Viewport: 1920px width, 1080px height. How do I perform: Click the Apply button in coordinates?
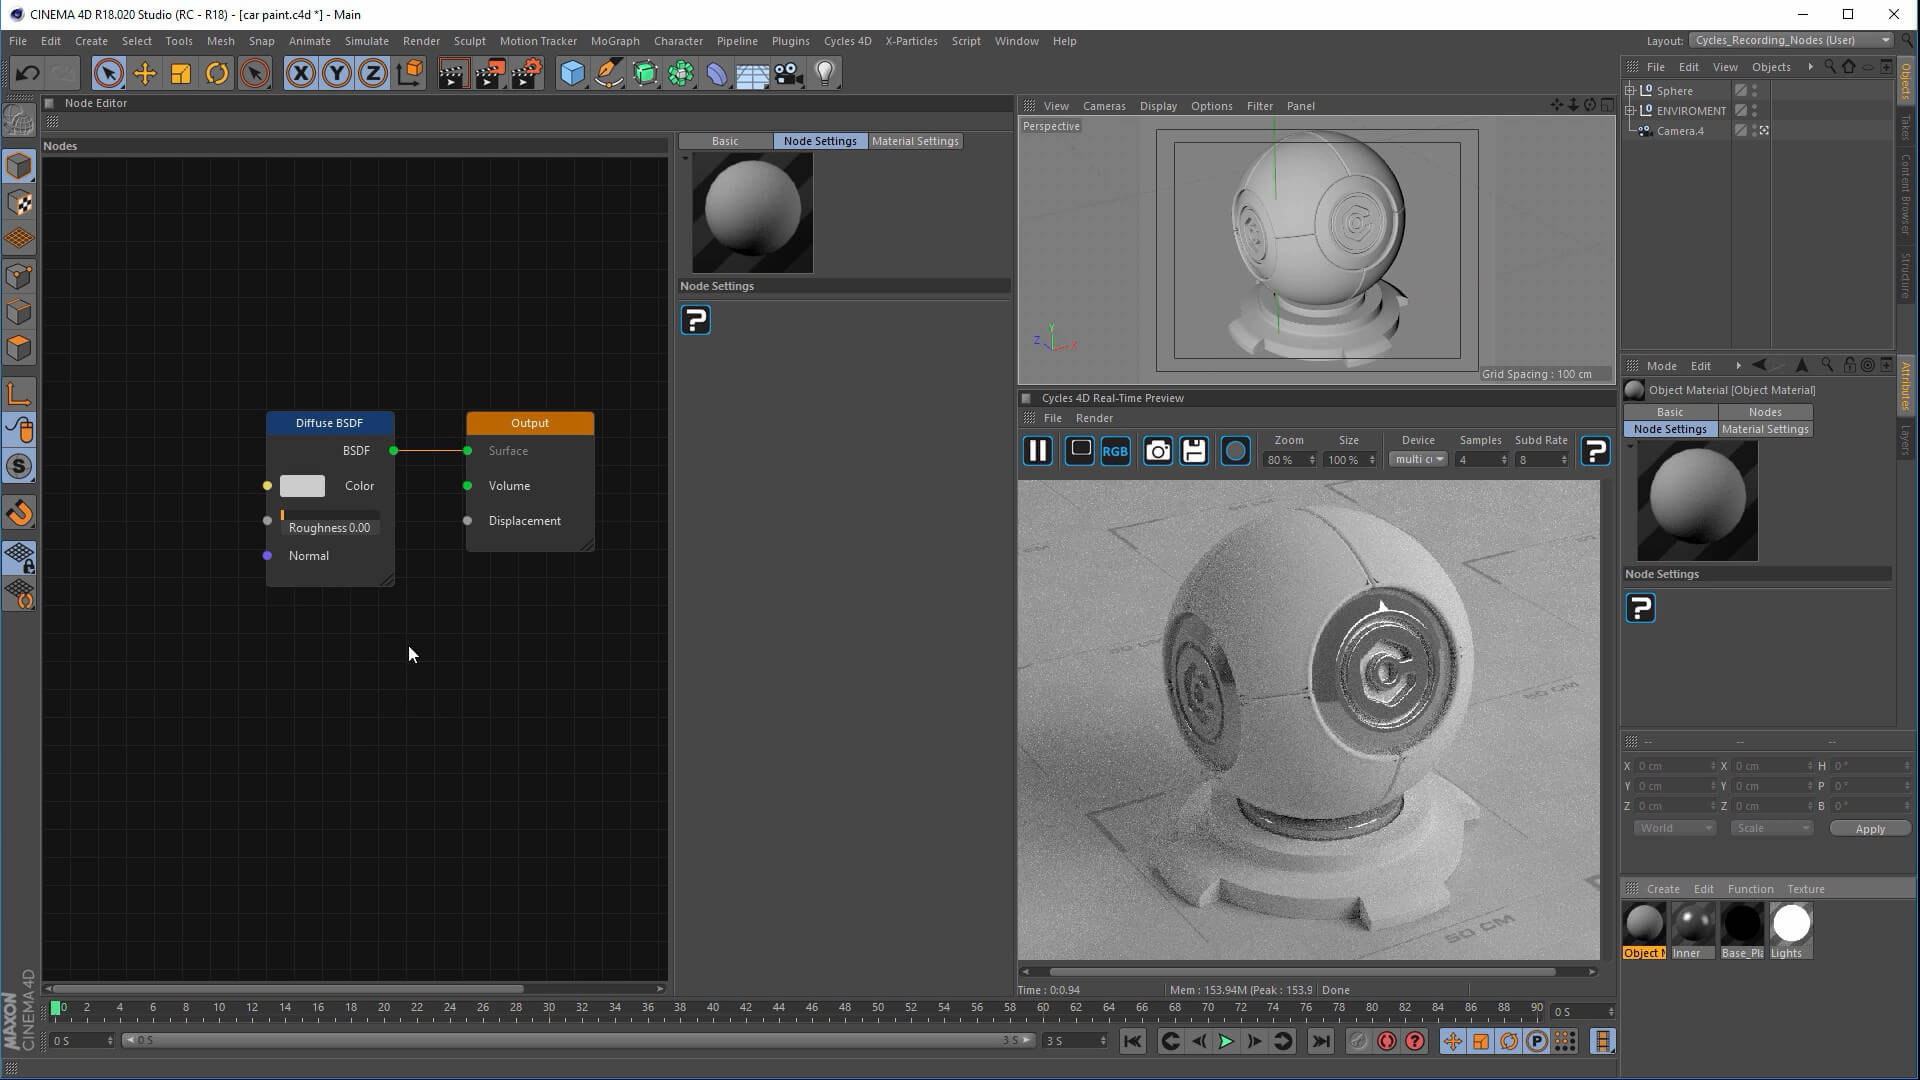point(1869,829)
